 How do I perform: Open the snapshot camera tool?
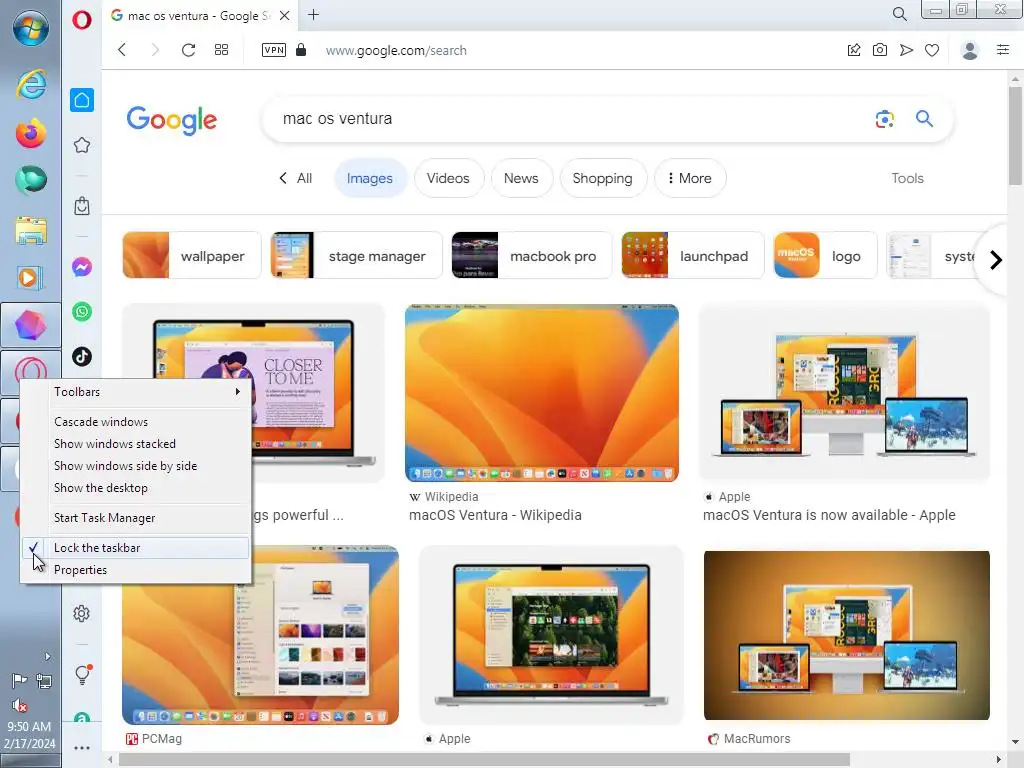[880, 50]
